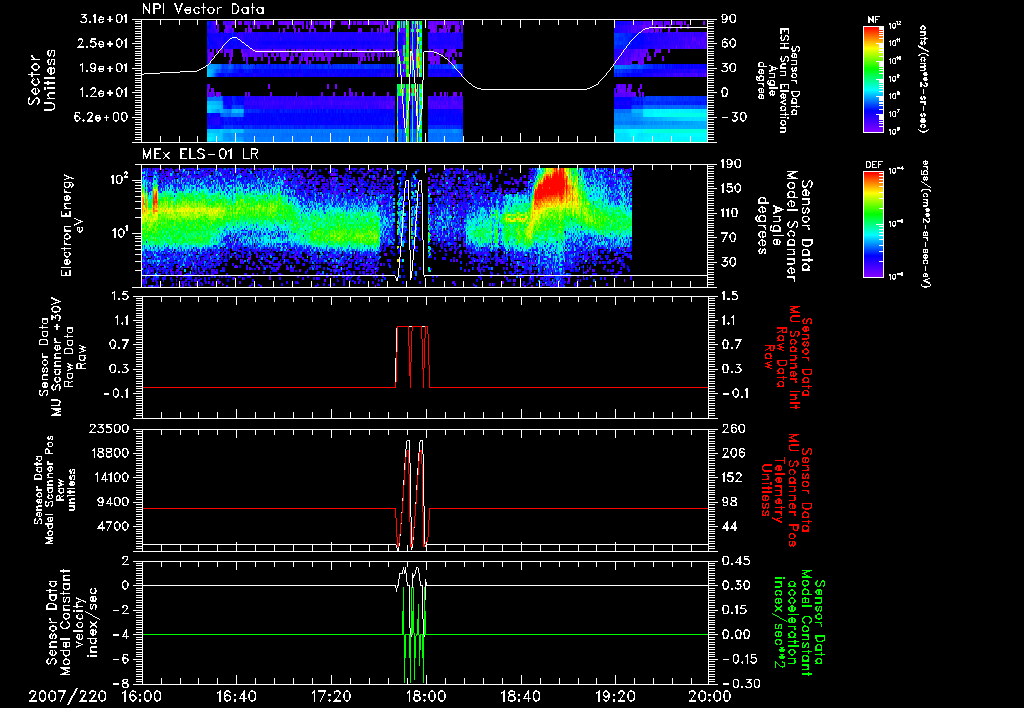Select the 'NPI Vector Data' panel title
The image size is (1024, 708).
(x=203, y=9)
